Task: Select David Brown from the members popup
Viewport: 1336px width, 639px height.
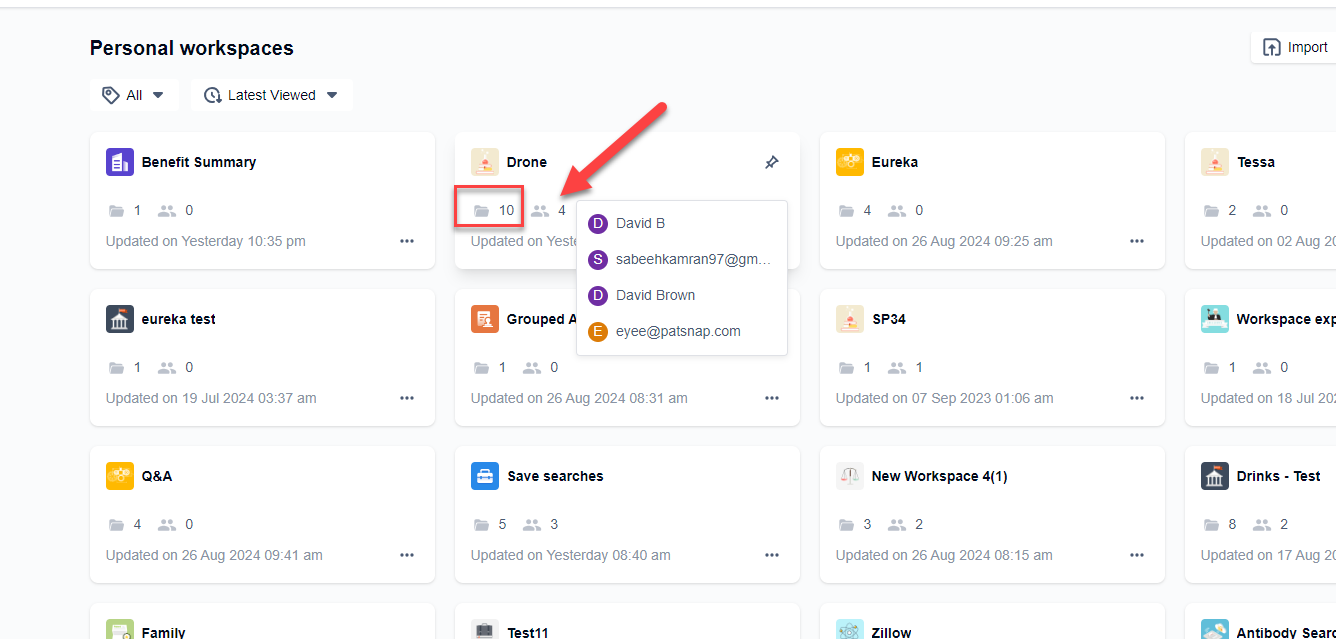Action: tap(655, 295)
